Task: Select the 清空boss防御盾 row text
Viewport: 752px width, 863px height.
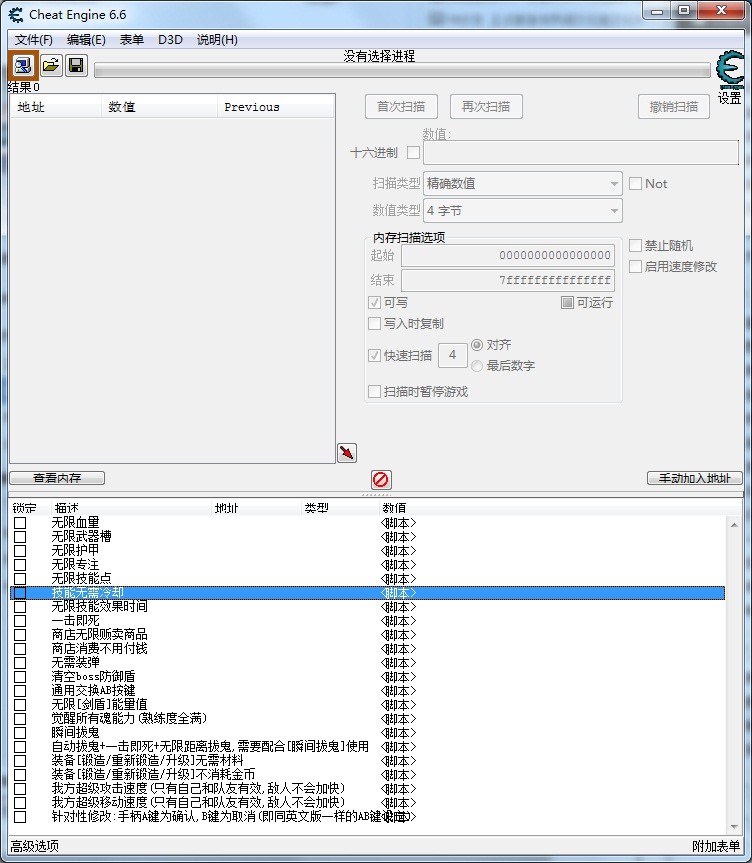Action: tap(94, 676)
